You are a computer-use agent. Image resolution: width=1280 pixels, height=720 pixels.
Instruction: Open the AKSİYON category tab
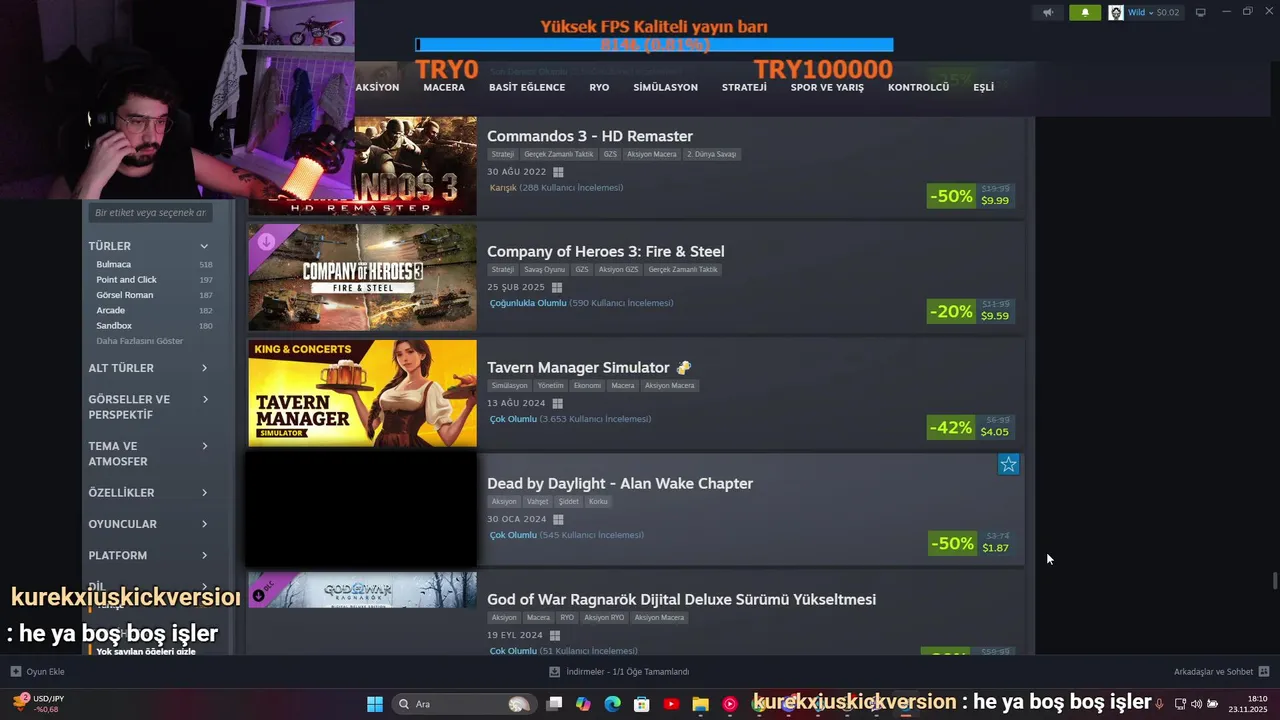pyautogui.click(x=377, y=88)
